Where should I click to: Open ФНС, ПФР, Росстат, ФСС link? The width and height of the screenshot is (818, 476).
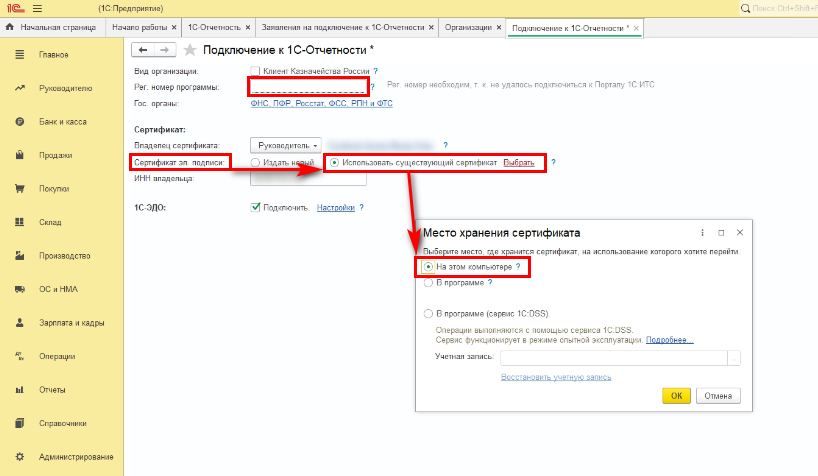tap(321, 103)
